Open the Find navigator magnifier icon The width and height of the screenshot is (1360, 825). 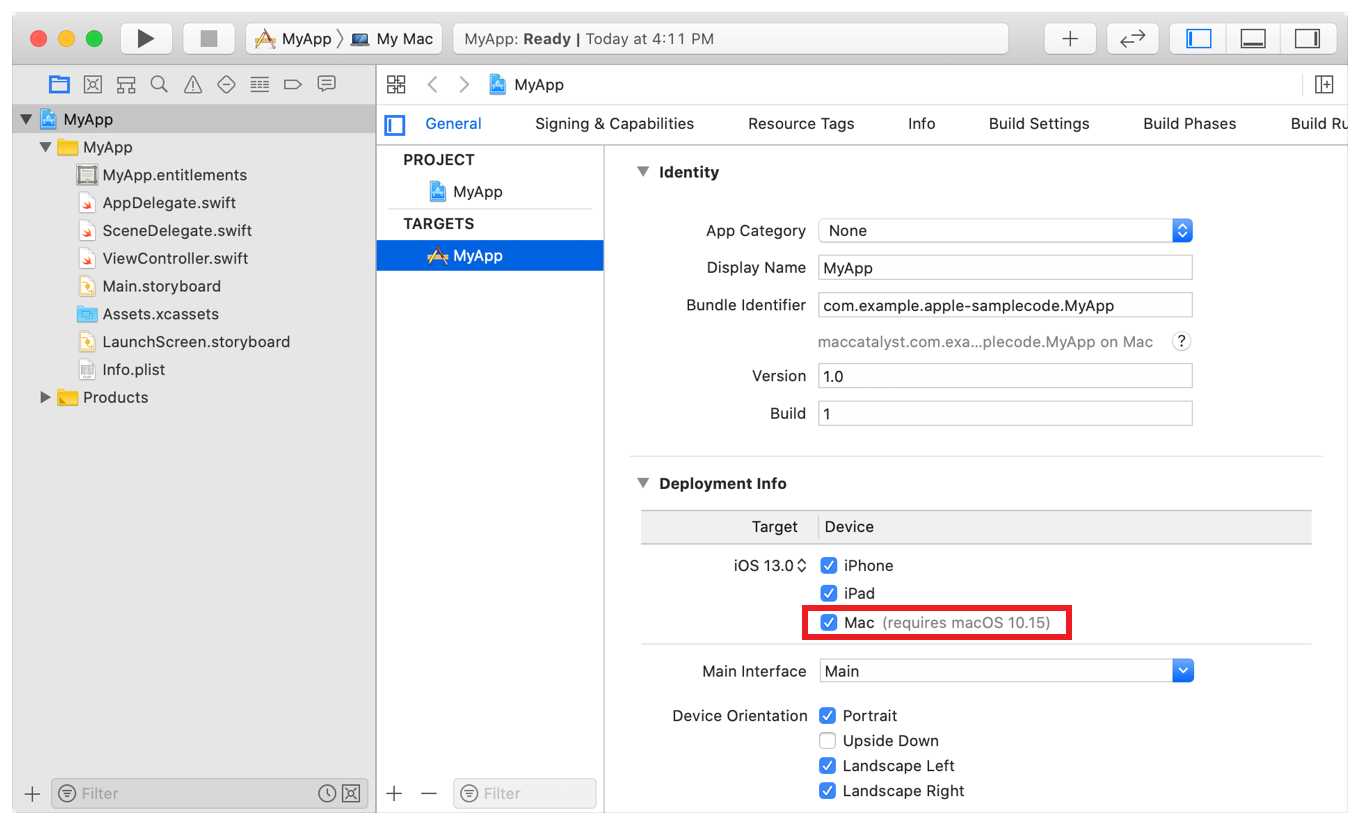click(x=159, y=85)
